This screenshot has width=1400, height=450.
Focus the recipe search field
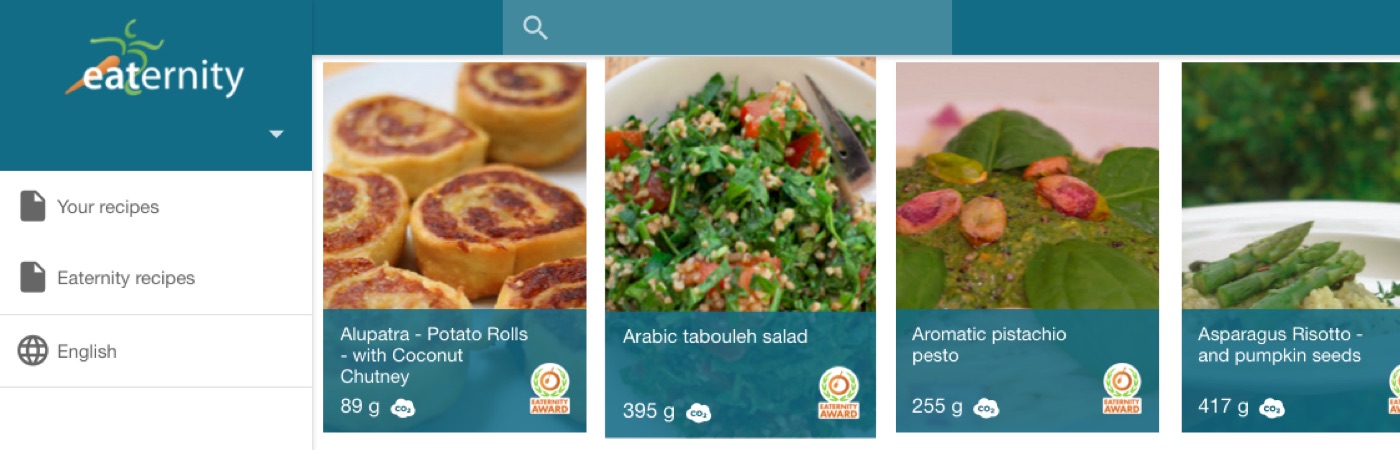[740, 28]
